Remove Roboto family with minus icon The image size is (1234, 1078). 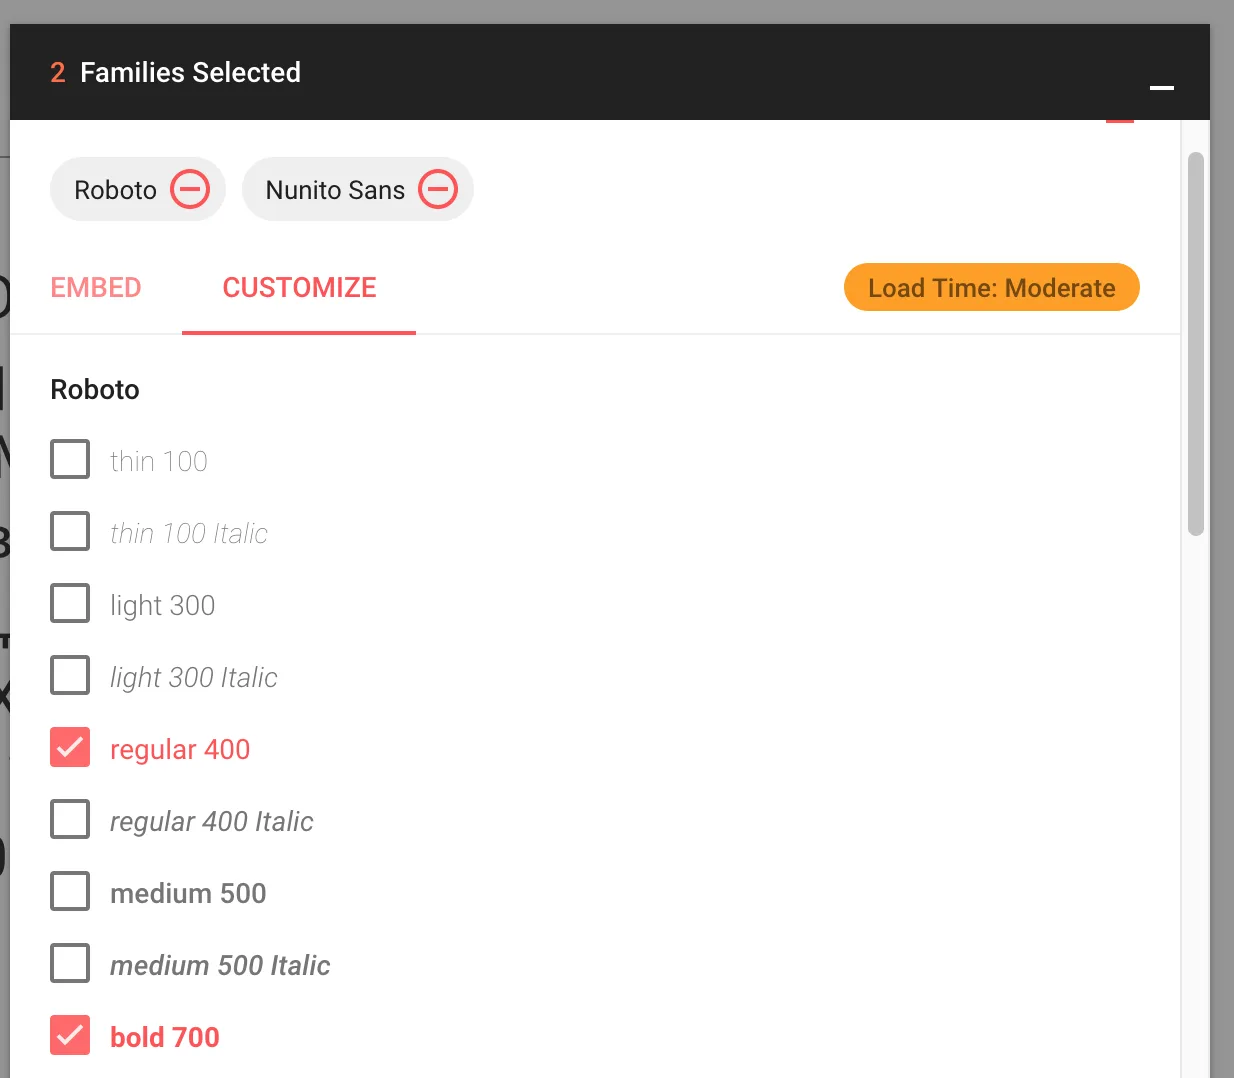click(190, 189)
